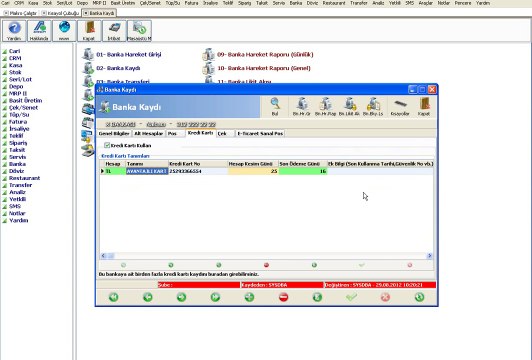
Task: Click the grid's horizontal scrollbar right arrow
Action: tap(430, 255)
